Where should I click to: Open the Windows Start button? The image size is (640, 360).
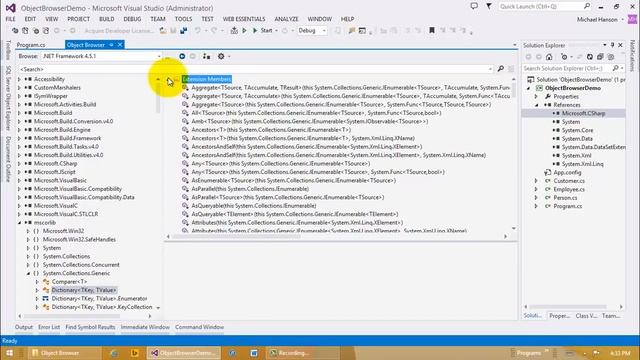coord(9,353)
